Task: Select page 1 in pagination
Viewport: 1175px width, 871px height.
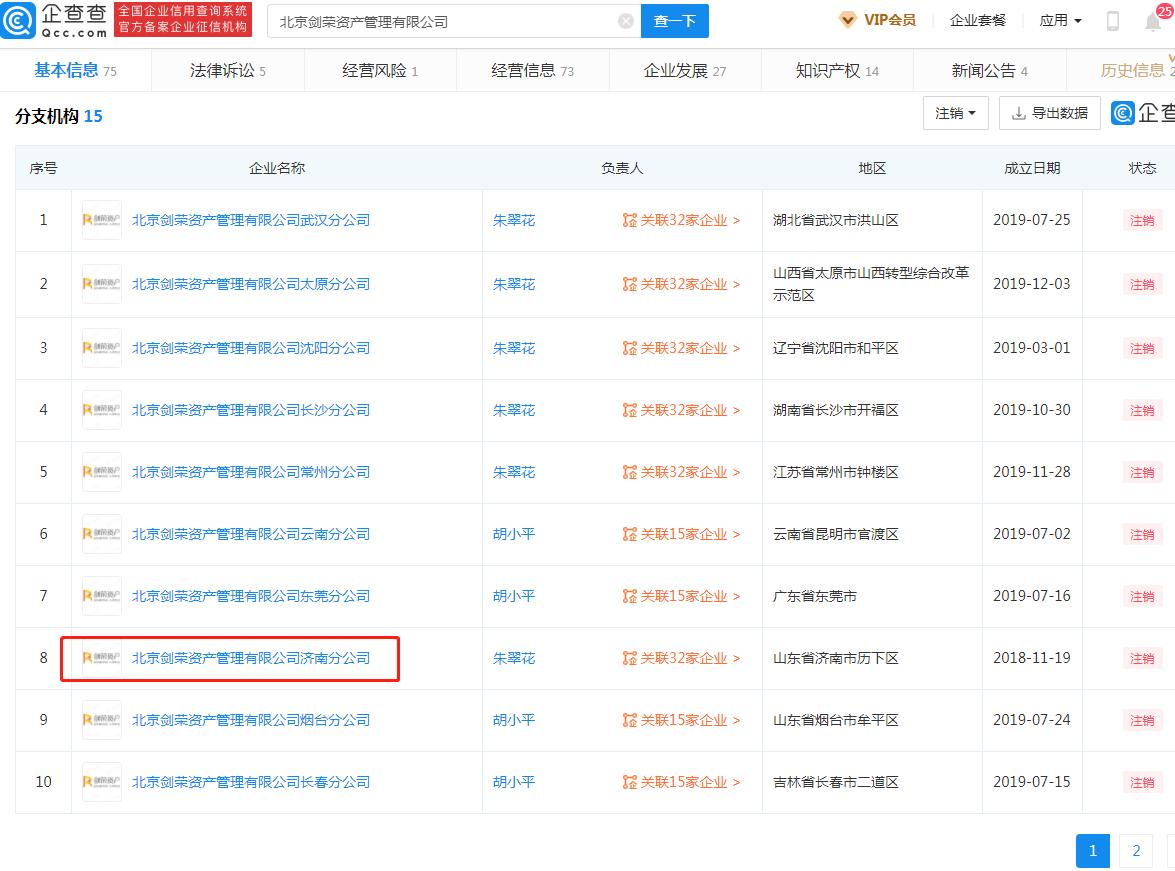Action: (1093, 851)
